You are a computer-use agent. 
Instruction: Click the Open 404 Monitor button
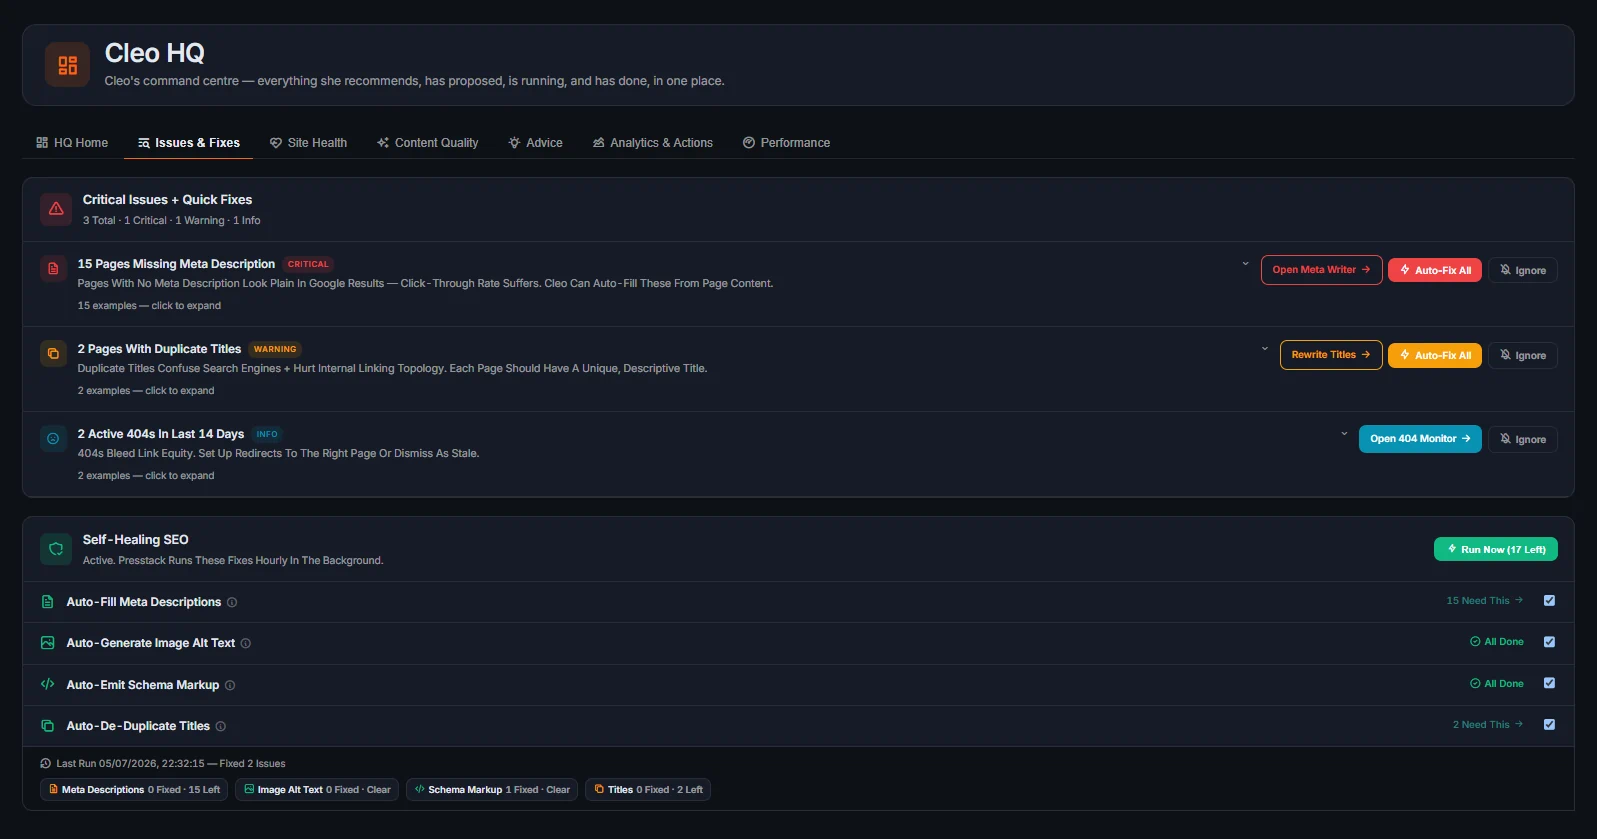[x=1420, y=439]
